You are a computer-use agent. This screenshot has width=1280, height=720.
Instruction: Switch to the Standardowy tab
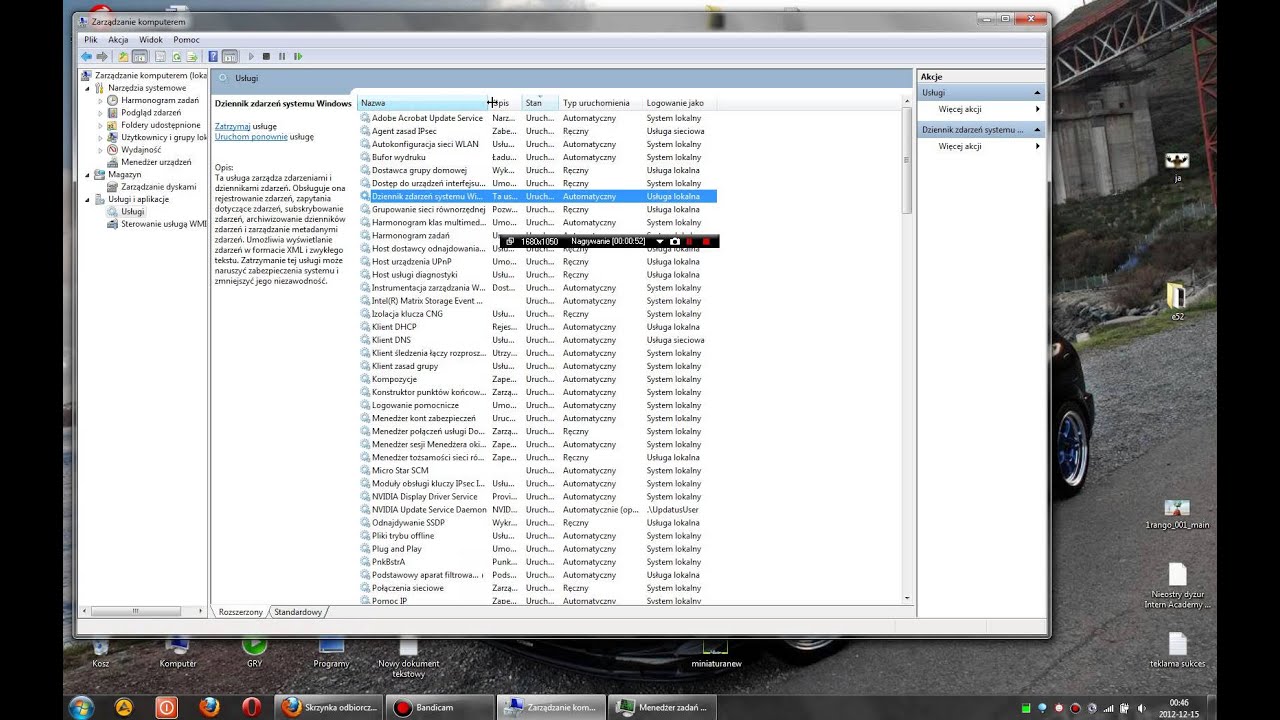(298, 612)
